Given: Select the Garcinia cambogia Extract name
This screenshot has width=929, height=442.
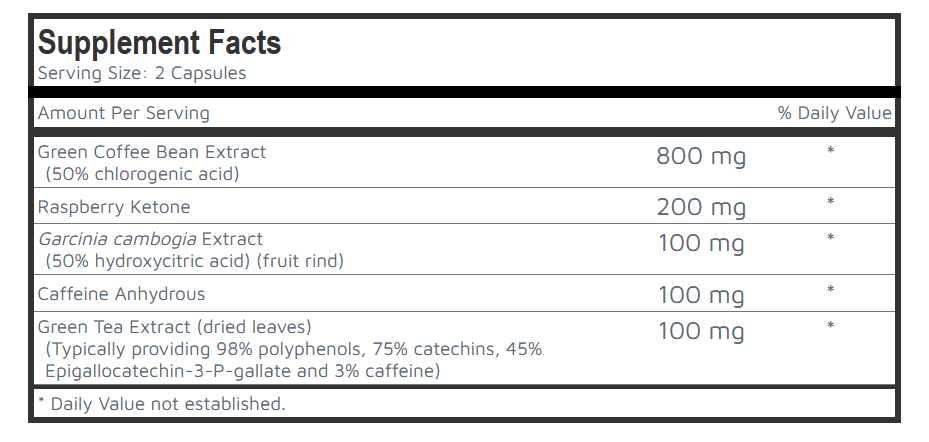Looking at the screenshot, I should click(x=150, y=239).
